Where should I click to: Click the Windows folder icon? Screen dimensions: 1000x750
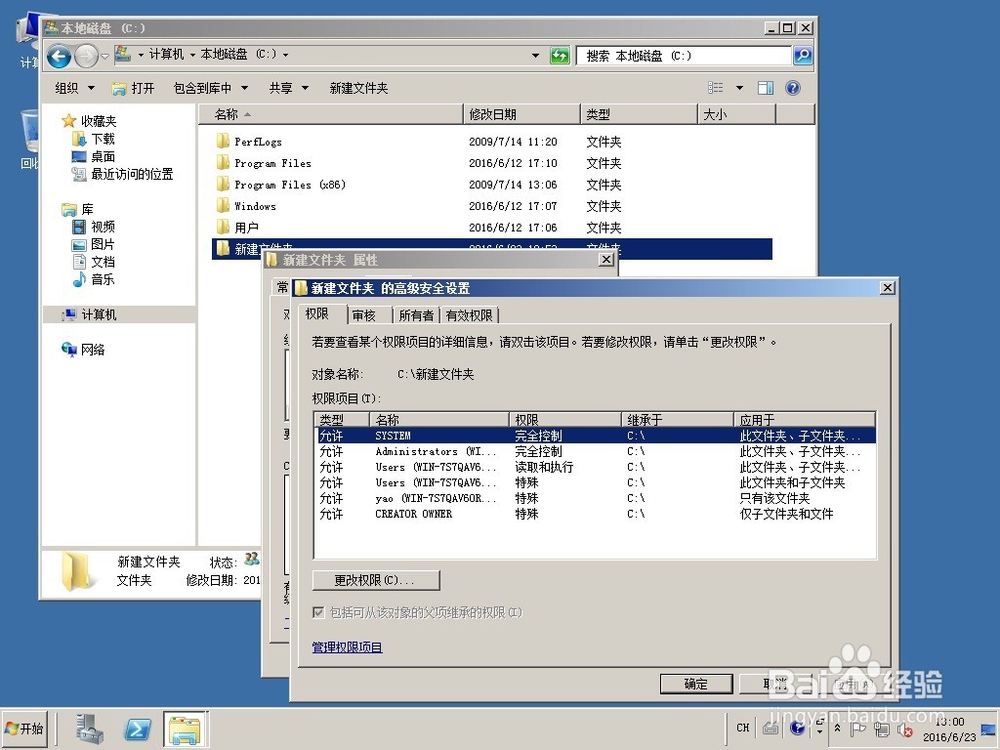(x=222, y=206)
